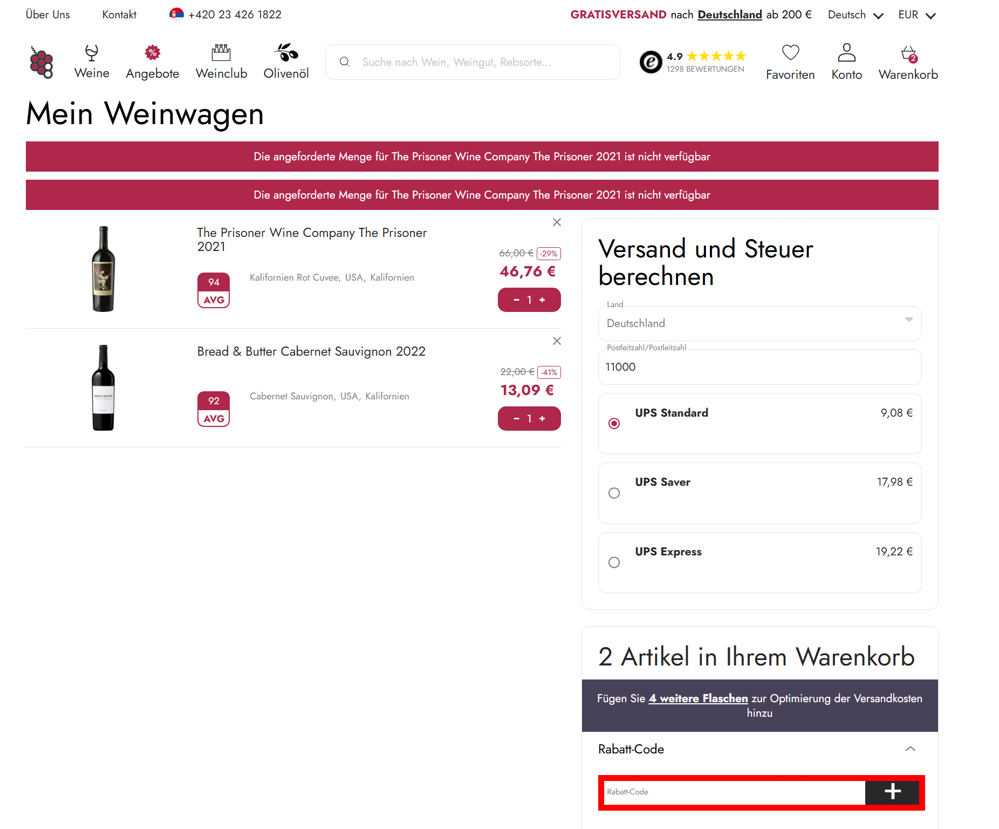This screenshot has height=829, width=999.
Task: Click the 13,09 € price
Action: click(x=527, y=390)
